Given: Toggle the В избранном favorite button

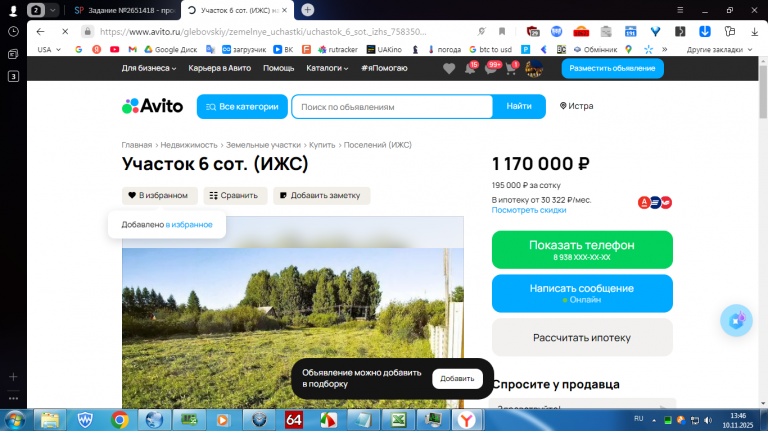Looking at the screenshot, I should click(x=160, y=195).
